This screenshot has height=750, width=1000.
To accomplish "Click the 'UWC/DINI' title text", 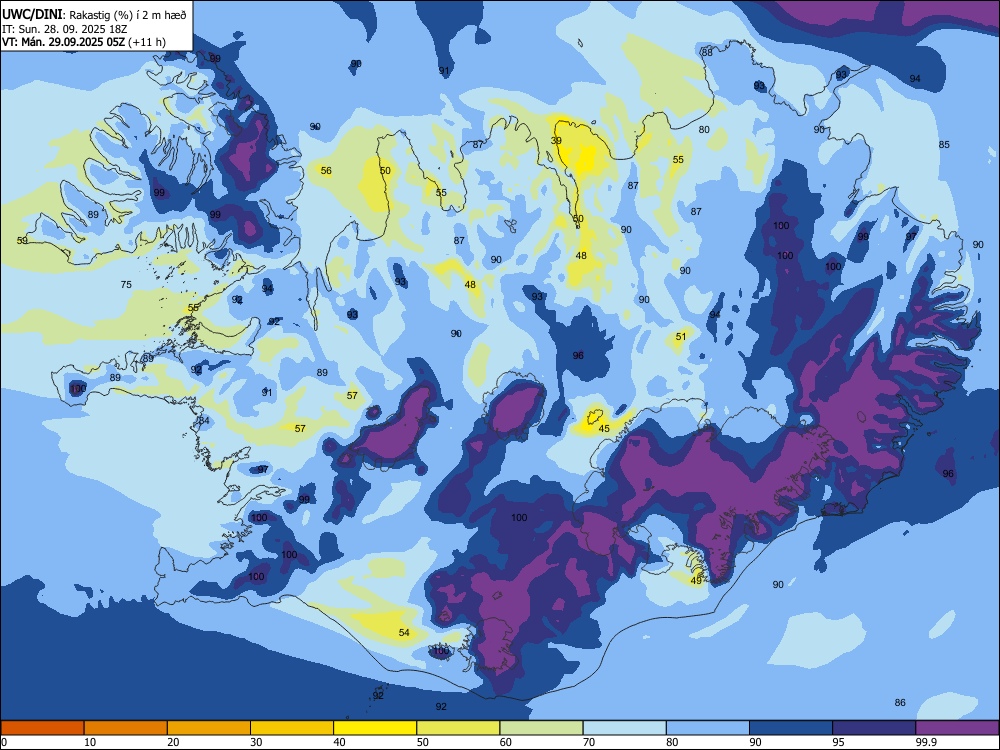I will click(x=32, y=14).
